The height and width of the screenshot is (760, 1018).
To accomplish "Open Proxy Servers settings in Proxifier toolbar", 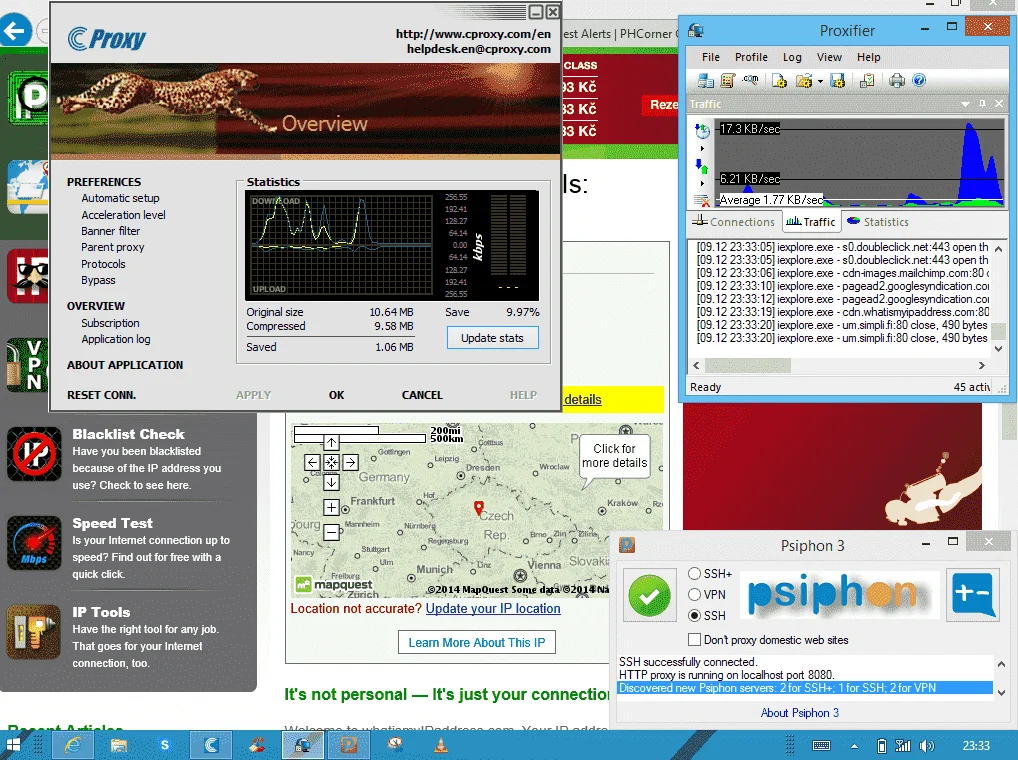I will pyautogui.click(x=706, y=80).
